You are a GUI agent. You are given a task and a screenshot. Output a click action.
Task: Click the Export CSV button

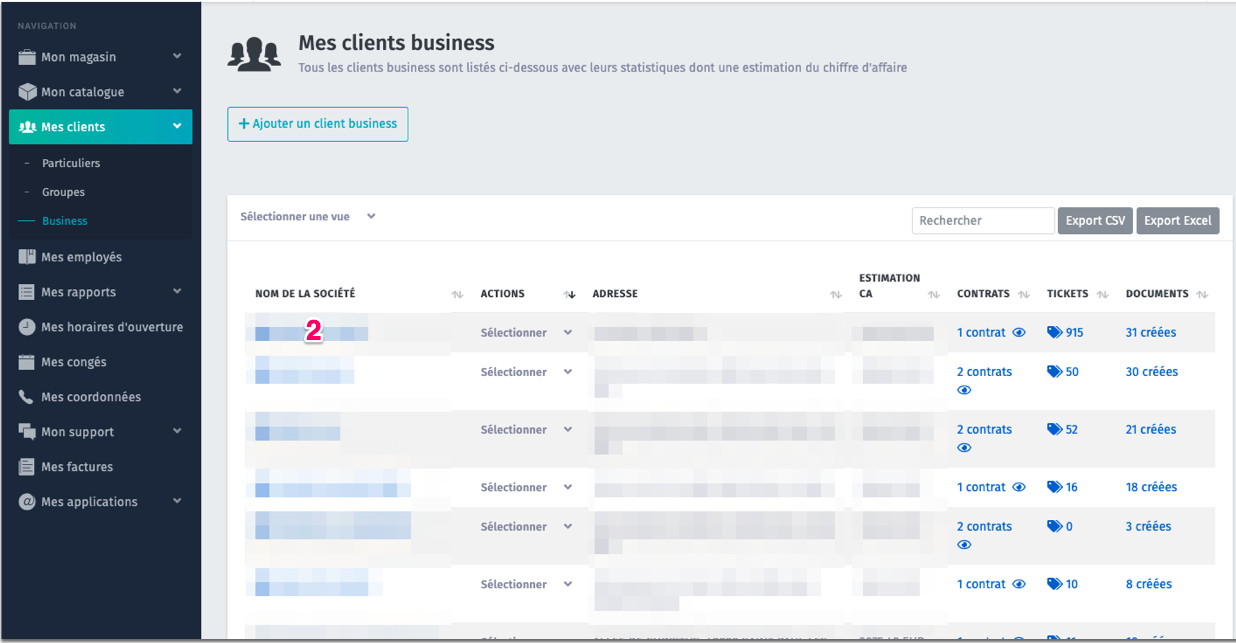1095,221
